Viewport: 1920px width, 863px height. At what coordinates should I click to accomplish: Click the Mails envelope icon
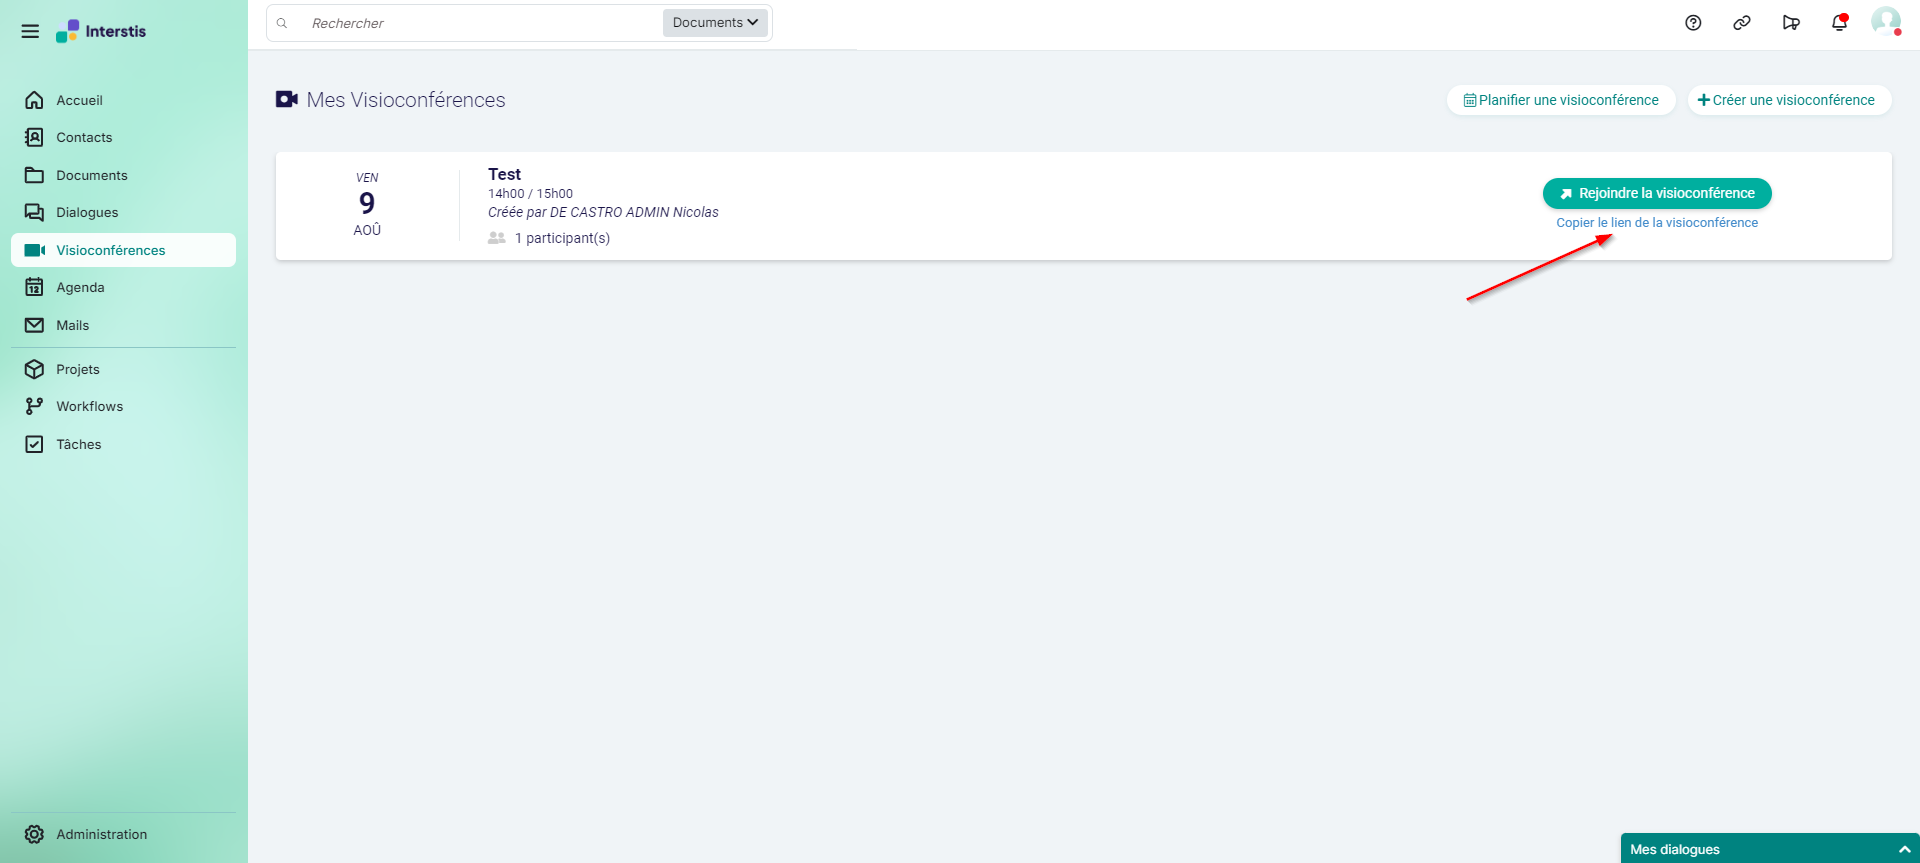click(34, 325)
